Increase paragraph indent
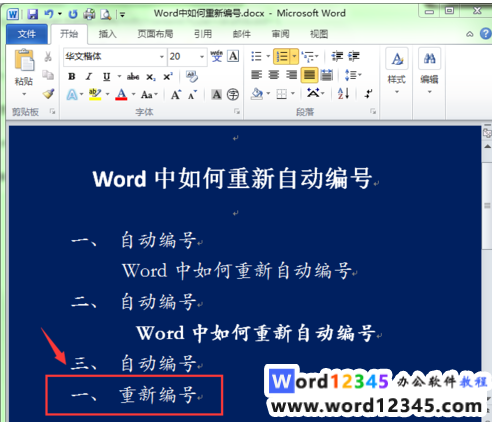492x422 pixels. point(354,56)
